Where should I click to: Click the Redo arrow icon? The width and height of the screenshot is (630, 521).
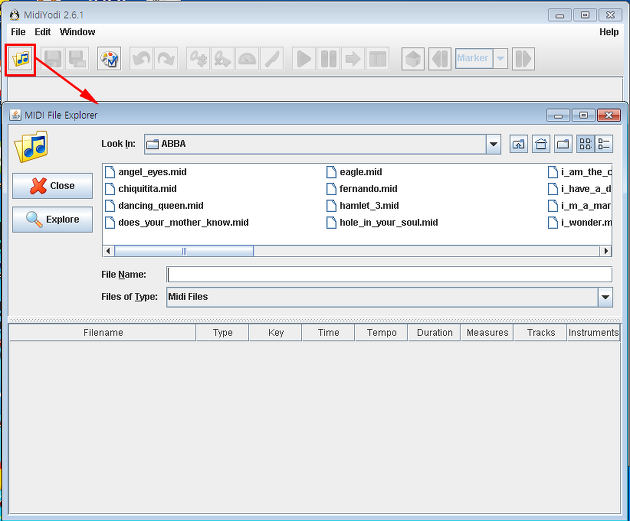166,59
